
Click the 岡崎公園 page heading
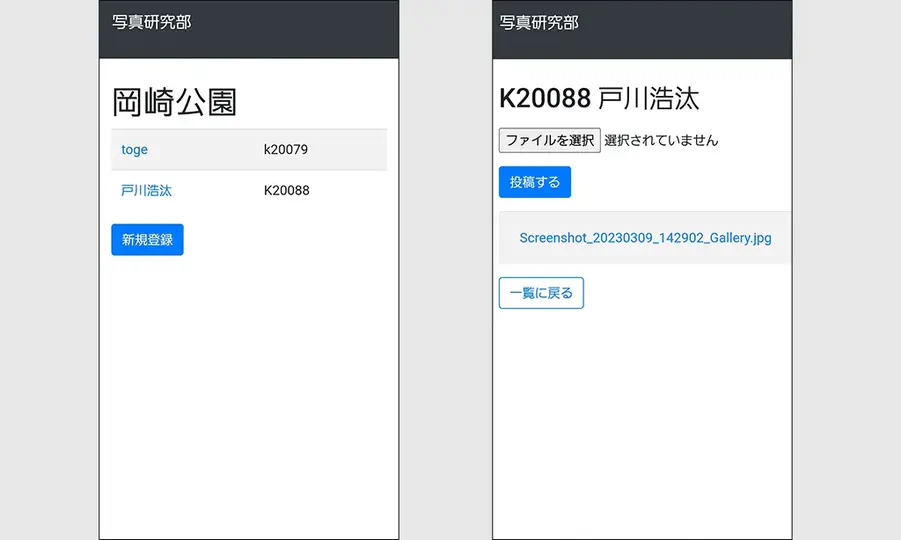(x=174, y=102)
